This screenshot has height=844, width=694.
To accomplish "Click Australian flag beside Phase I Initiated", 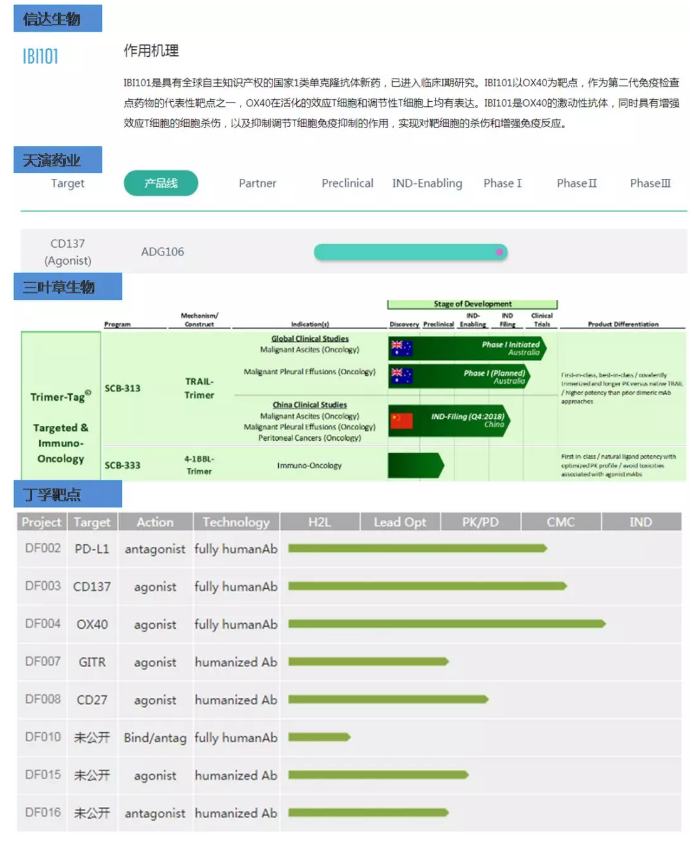I will 402,348.
